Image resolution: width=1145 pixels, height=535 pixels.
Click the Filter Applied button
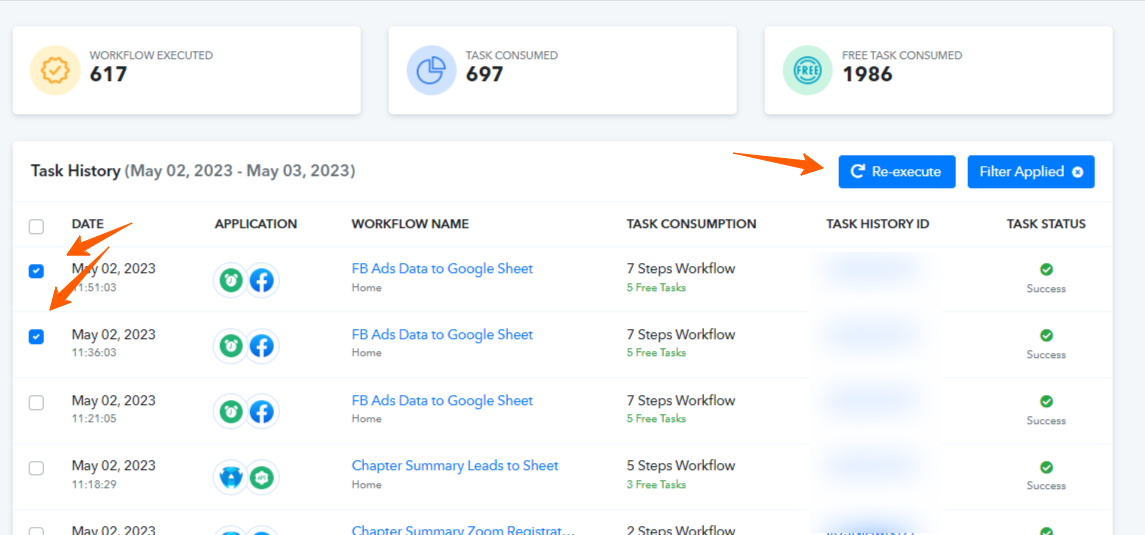pyautogui.click(x=1030, y=172)
